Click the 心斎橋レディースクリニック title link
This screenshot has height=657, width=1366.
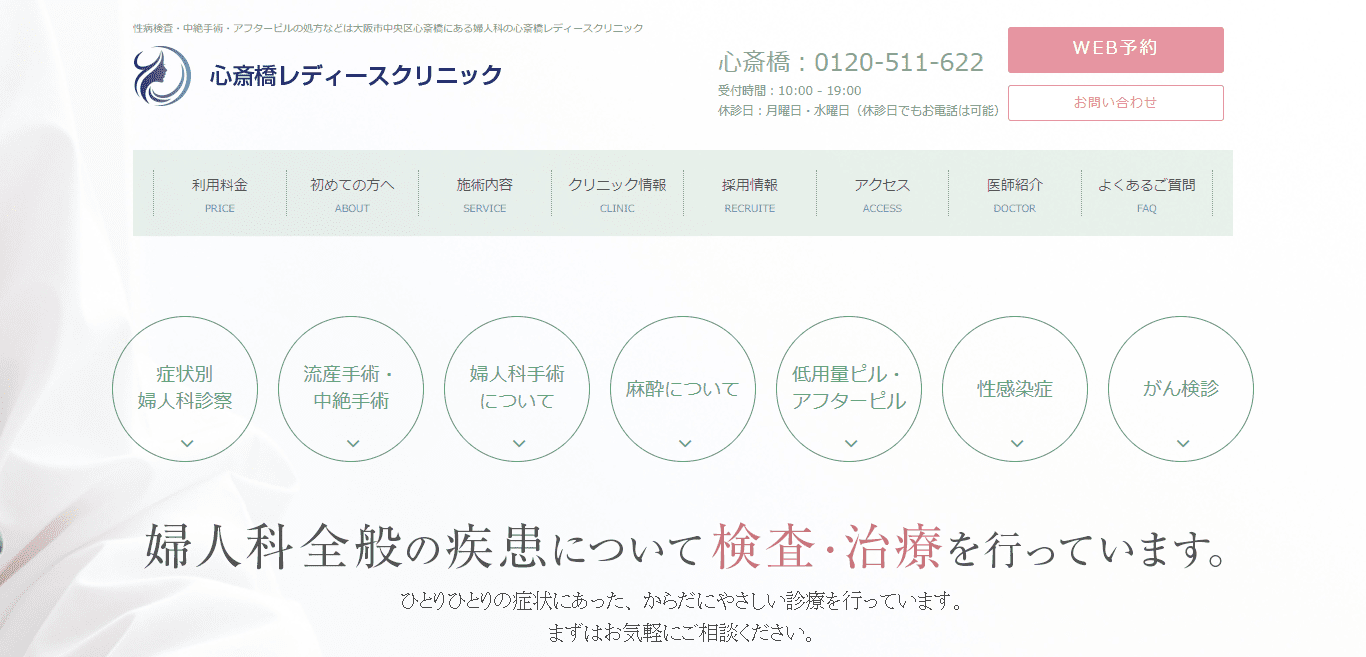[356, 76]
